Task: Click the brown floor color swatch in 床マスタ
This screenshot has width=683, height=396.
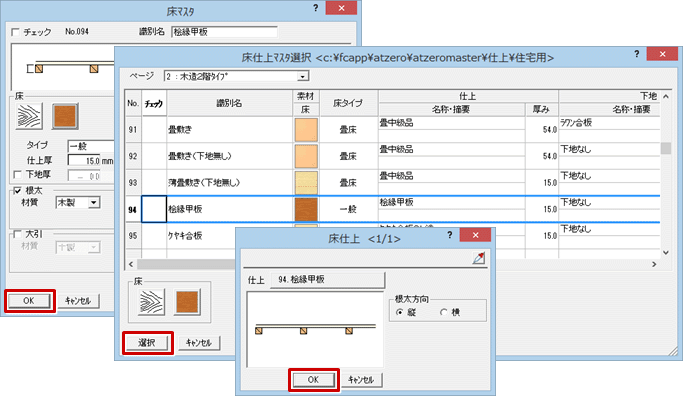Action: [65, 116]
